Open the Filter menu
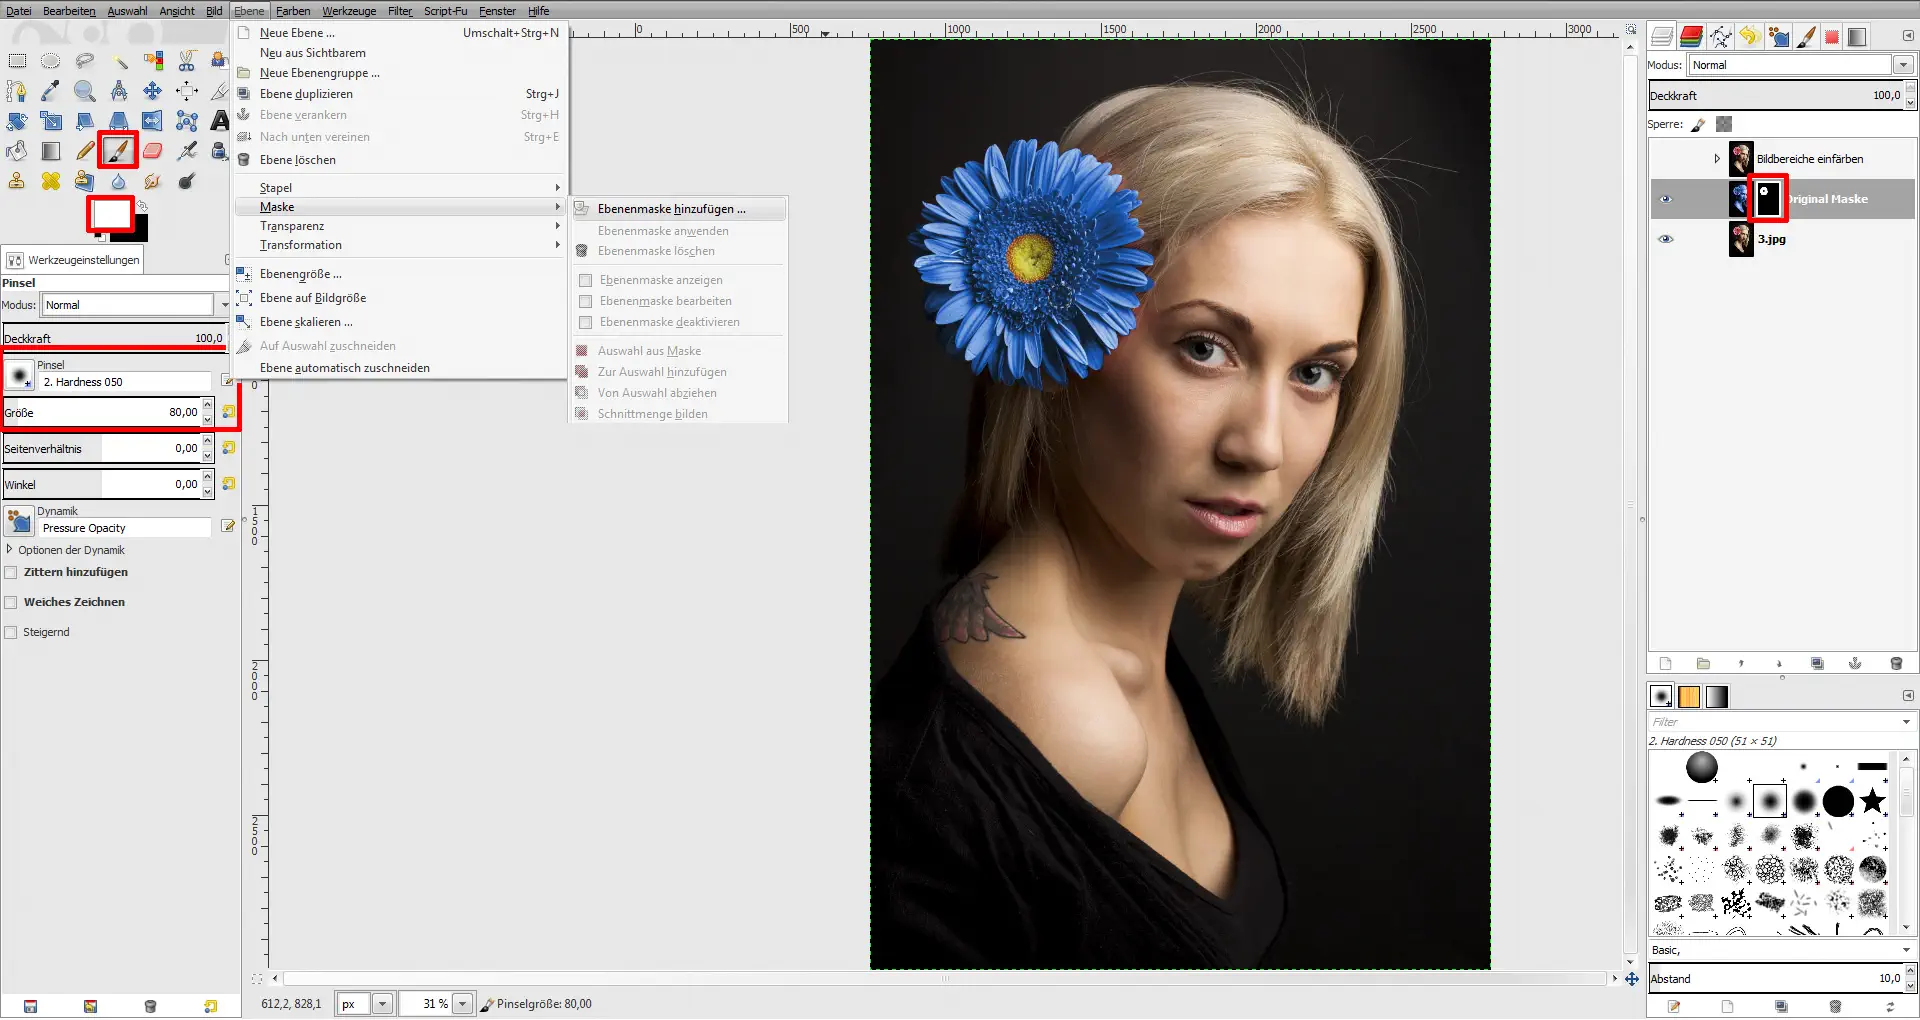This screenshot has height=1020, width=1920. [398, 11]
